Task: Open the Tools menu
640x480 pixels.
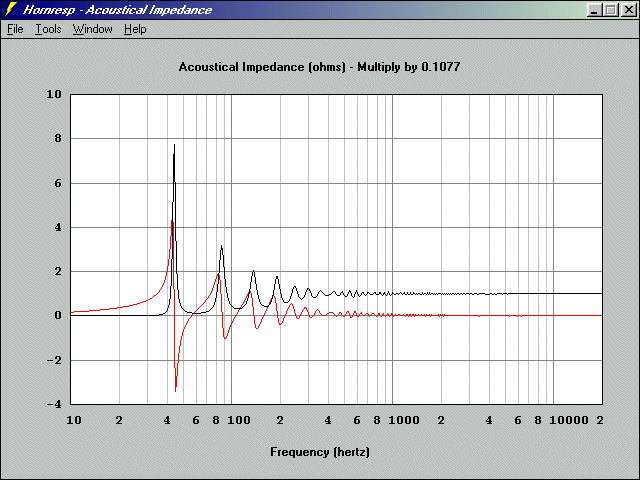Action: tap(48, 29)
